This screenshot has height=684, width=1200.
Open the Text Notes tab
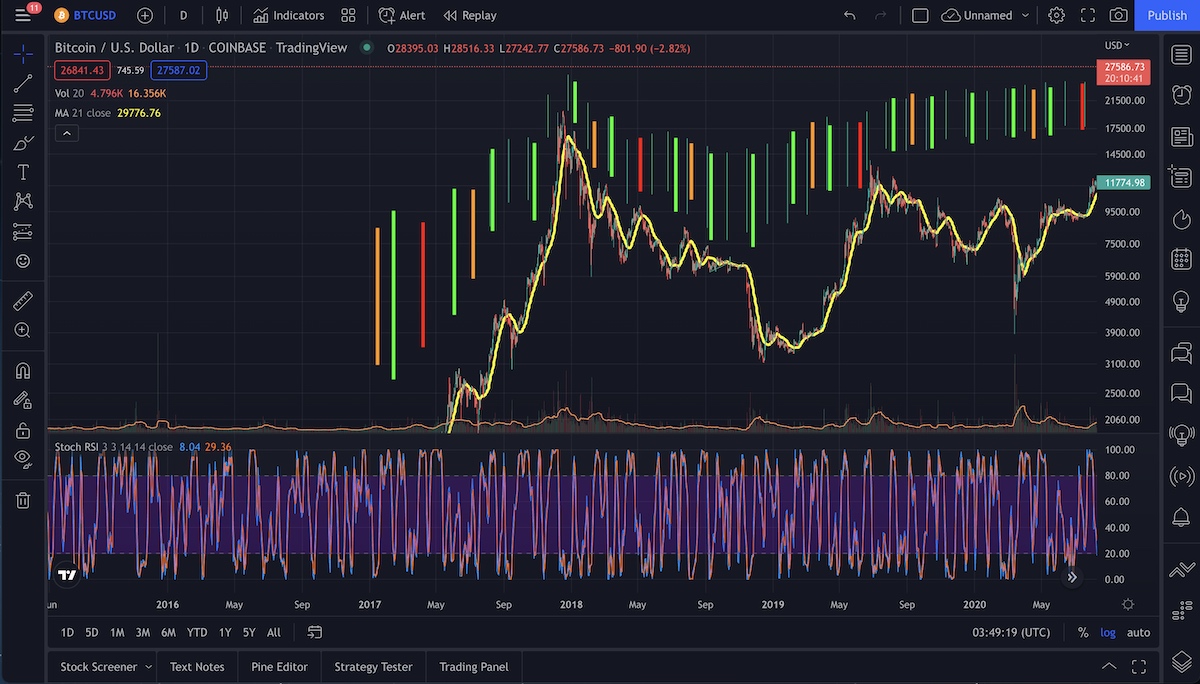[x=197, y=667]
